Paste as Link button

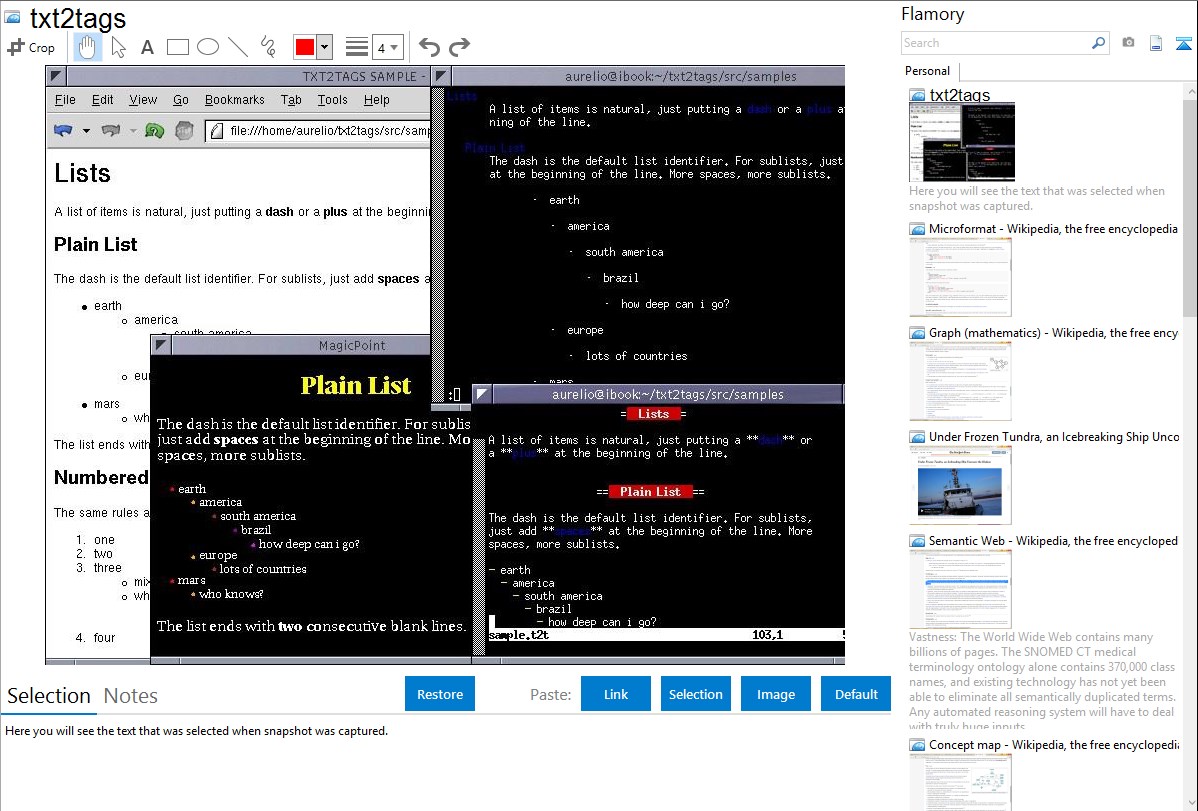616,694
